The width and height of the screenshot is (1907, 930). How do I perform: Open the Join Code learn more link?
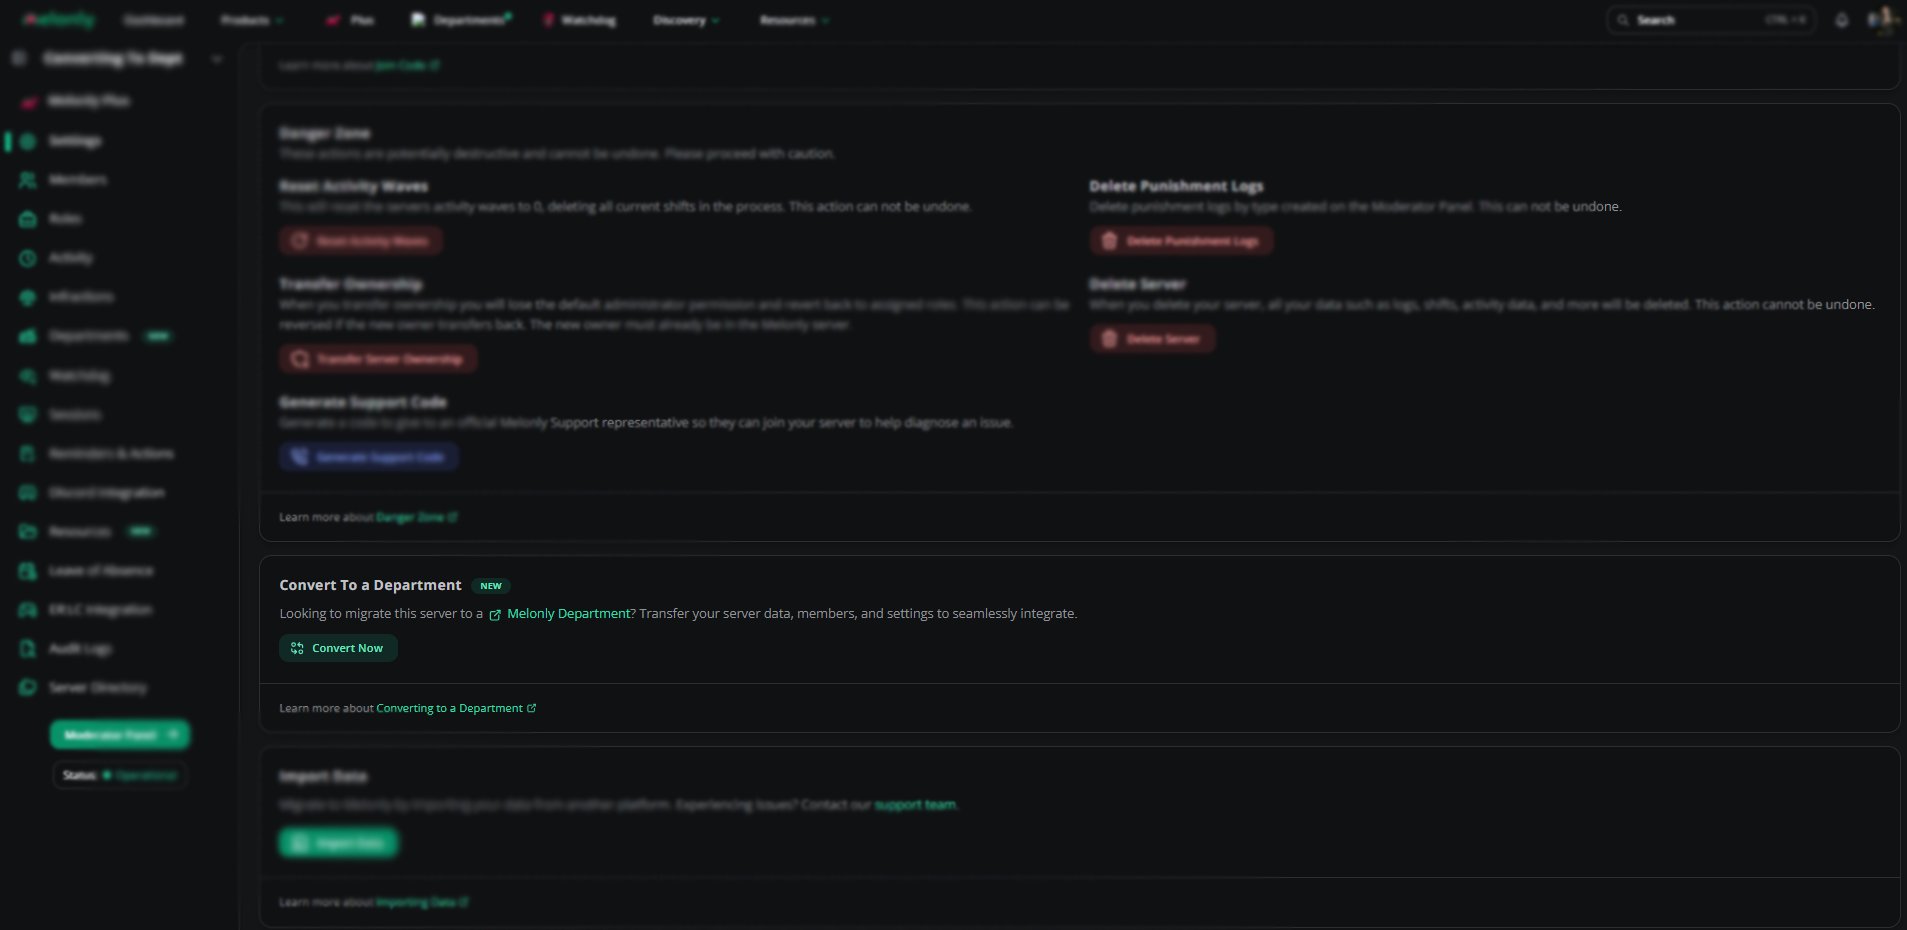point(407,65)
